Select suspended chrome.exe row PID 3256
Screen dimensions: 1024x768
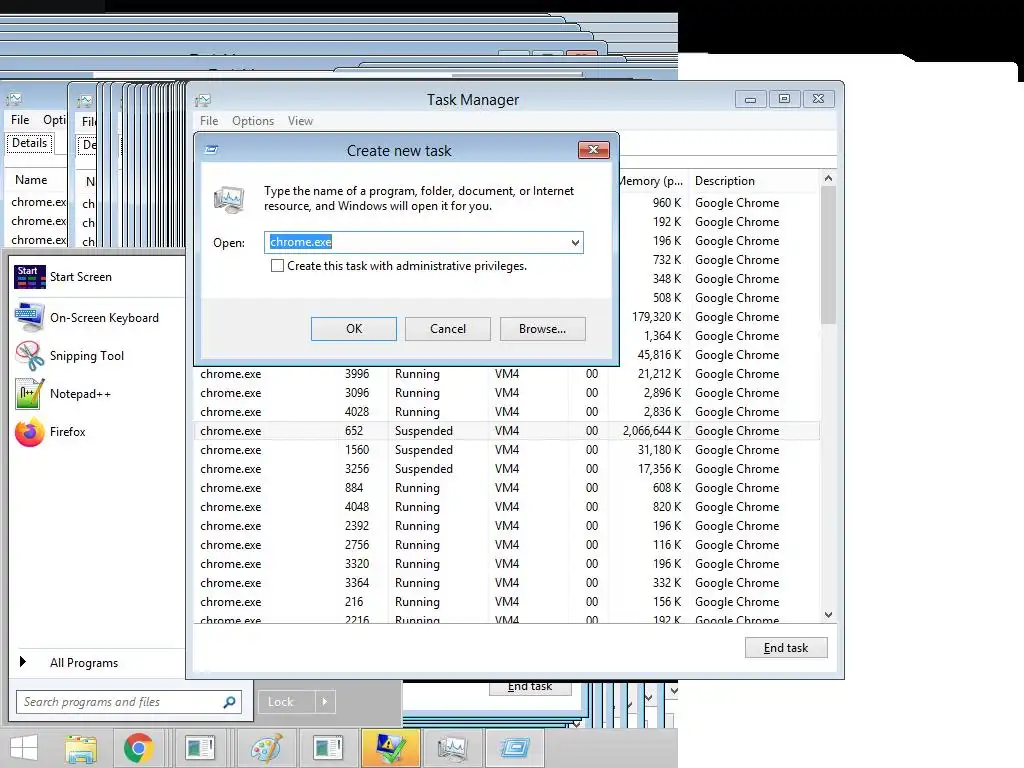pos(507,469)
